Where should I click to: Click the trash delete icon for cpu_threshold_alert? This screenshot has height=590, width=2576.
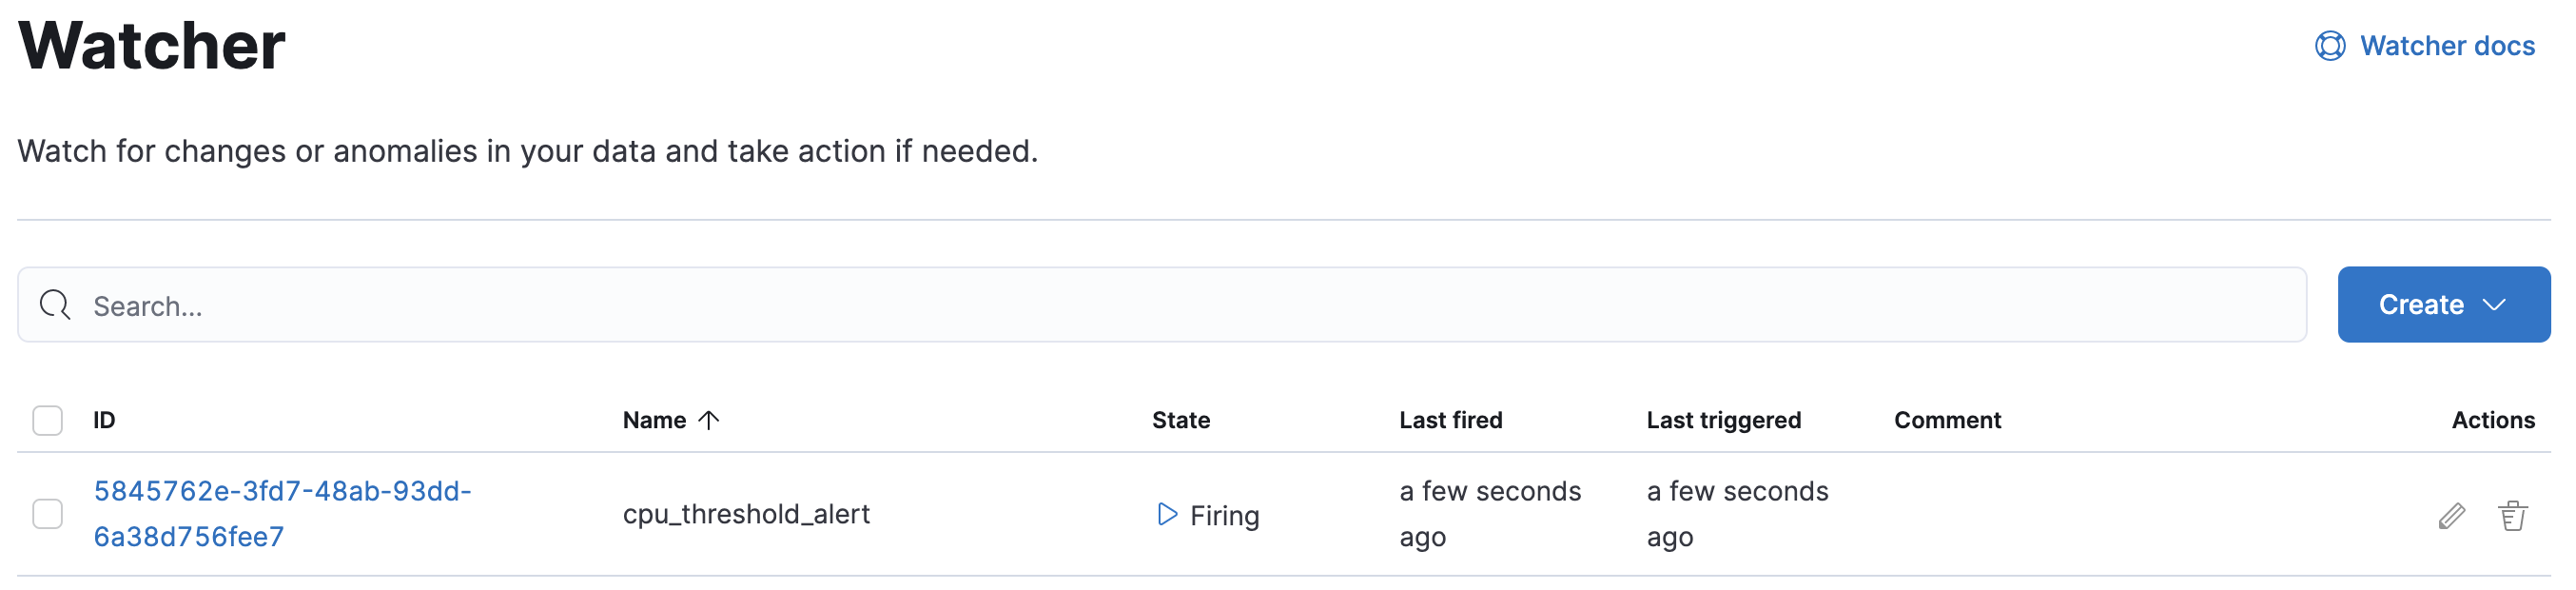click(x=2512, y=516)
